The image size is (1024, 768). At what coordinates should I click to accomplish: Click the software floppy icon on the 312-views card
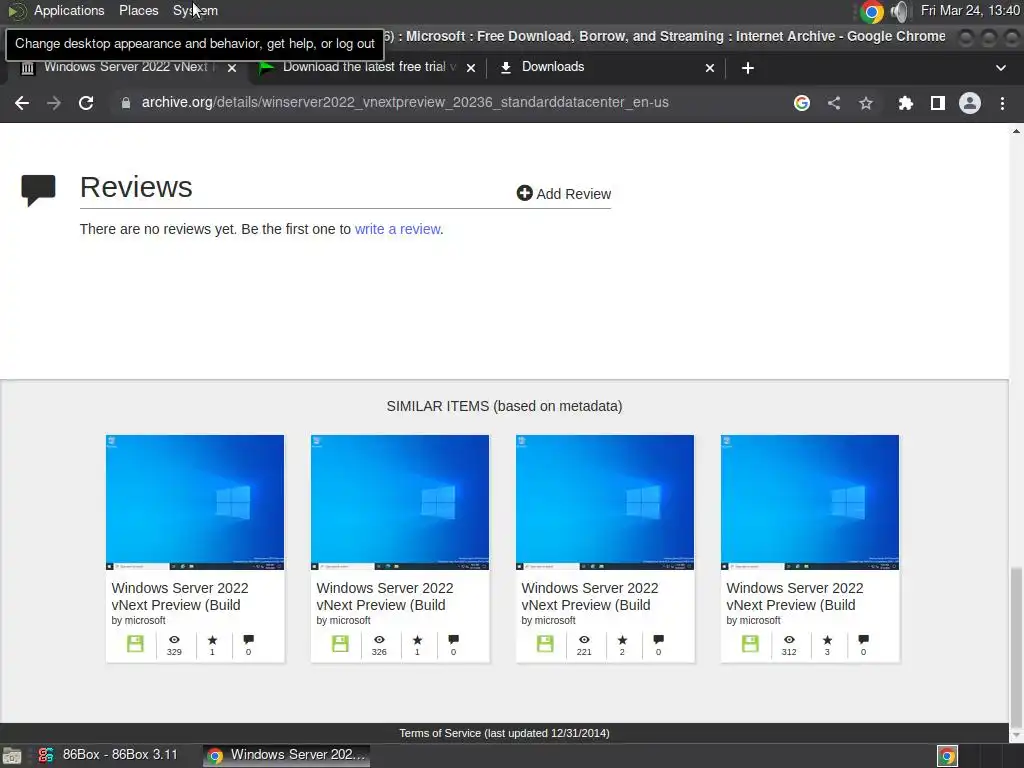tap(750, 644)
